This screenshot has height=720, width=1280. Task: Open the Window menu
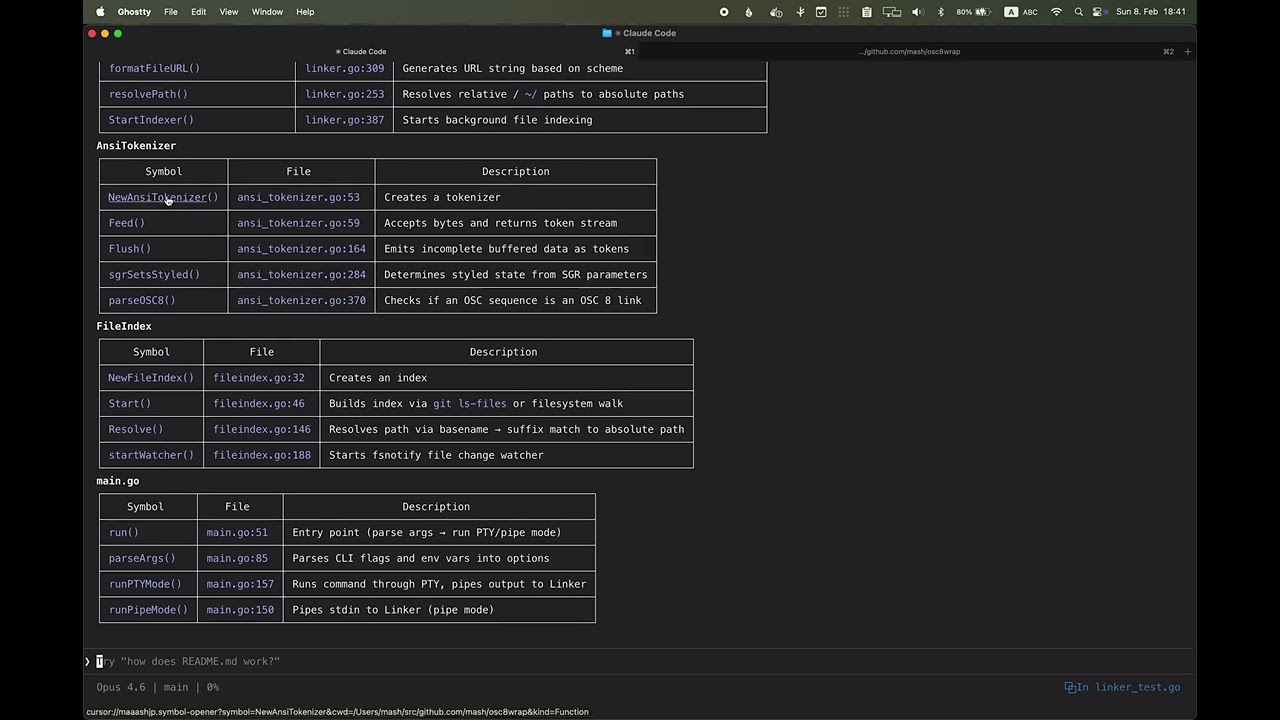[267, 12]
